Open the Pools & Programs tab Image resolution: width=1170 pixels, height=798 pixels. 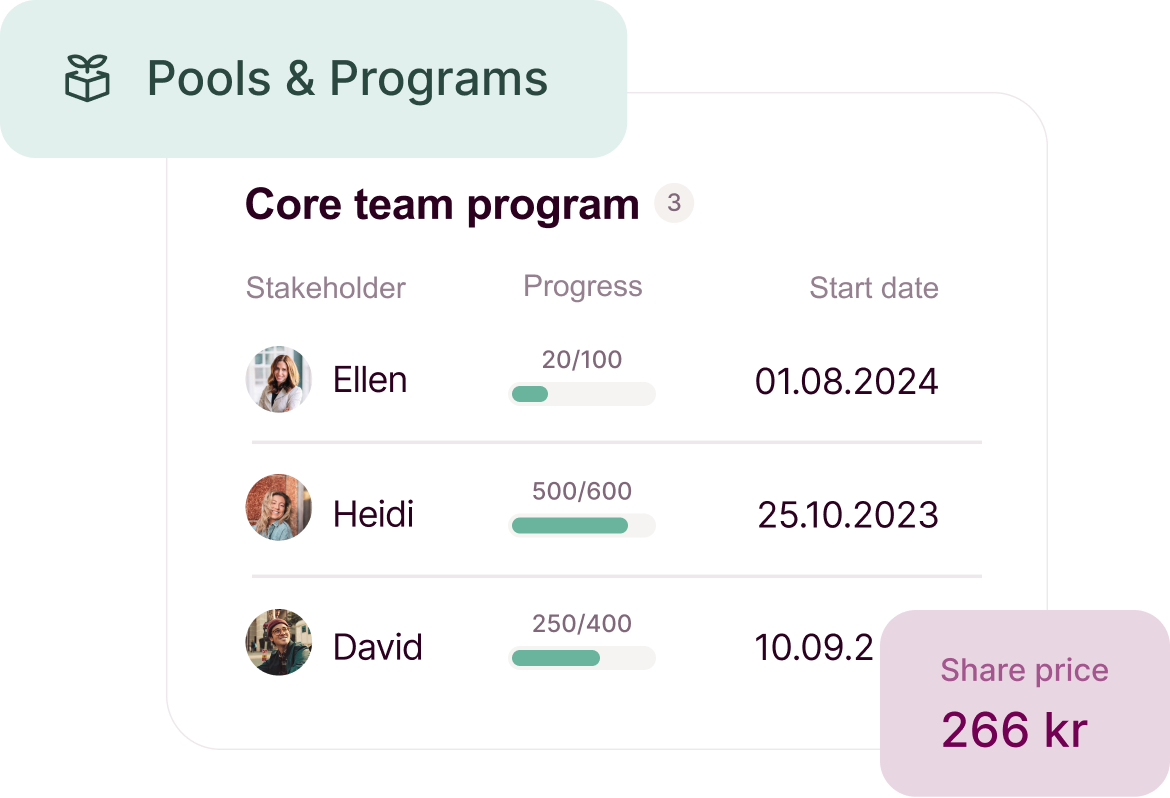[x=313, y=78]
